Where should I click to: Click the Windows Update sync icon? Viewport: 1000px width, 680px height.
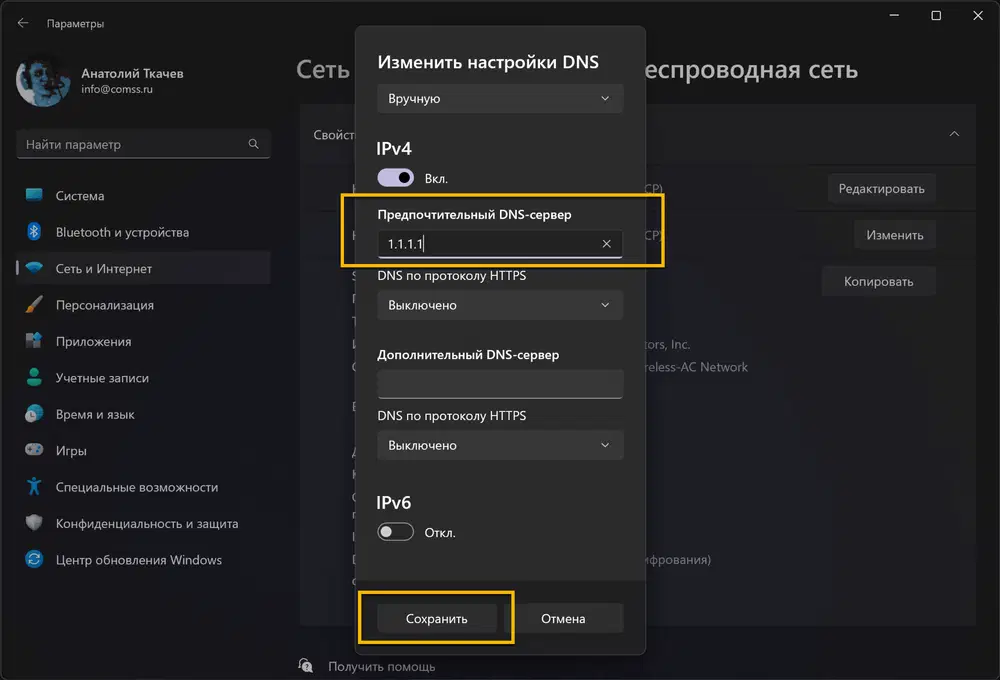pyautogui.click(x=35, y=560)
